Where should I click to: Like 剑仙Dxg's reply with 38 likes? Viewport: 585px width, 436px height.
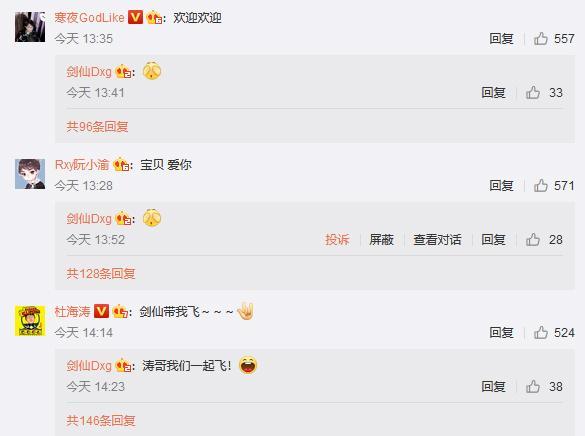[x=533, y=386]
